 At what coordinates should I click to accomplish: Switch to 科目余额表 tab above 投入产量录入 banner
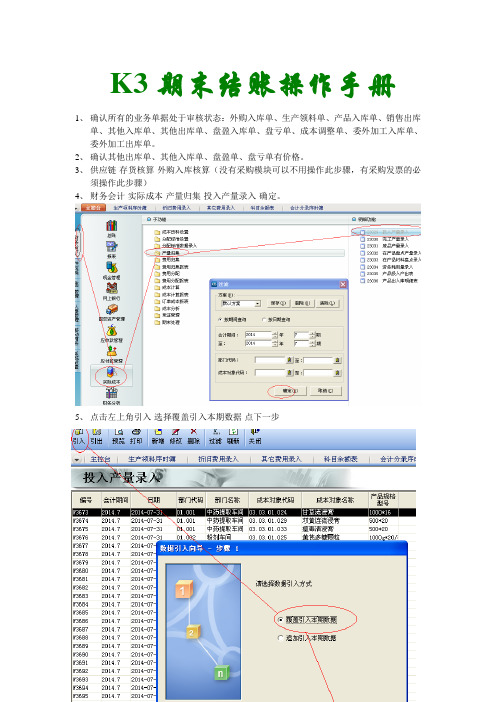pos(341,459)
